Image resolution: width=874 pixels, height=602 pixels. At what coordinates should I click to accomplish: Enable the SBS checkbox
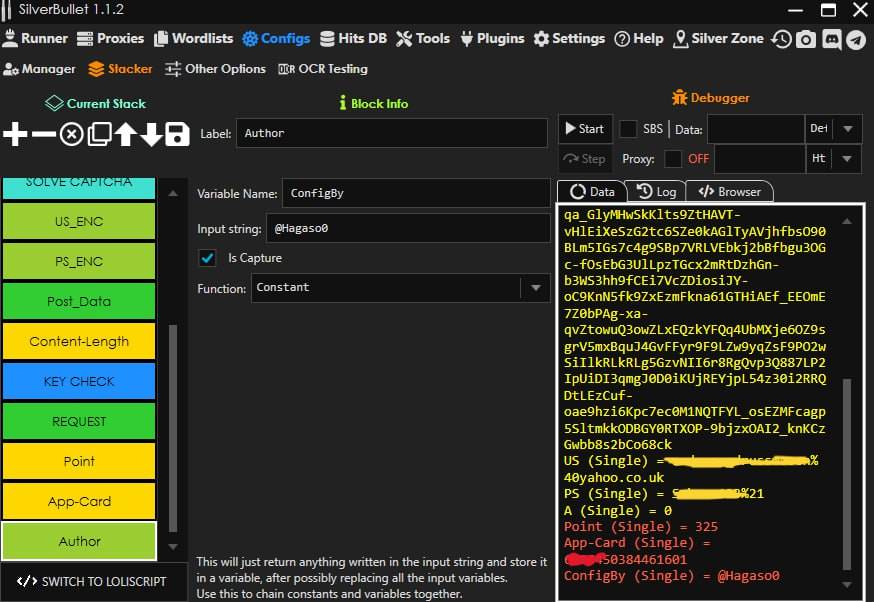(x=628, y=129)
